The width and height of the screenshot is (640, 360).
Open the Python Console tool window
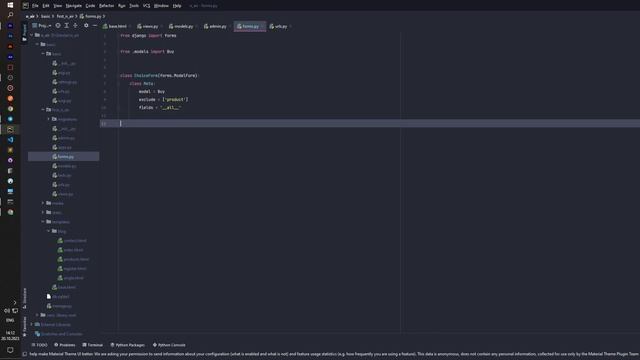169,345
